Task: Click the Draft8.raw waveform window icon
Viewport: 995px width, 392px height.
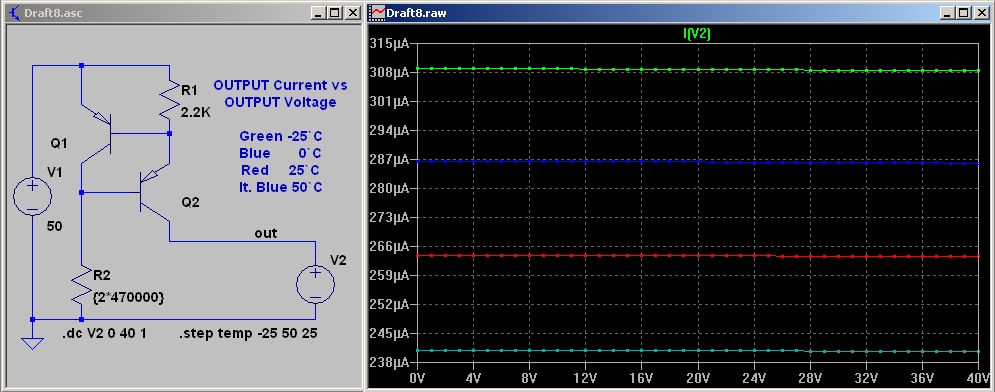Action: coord(378,12)
